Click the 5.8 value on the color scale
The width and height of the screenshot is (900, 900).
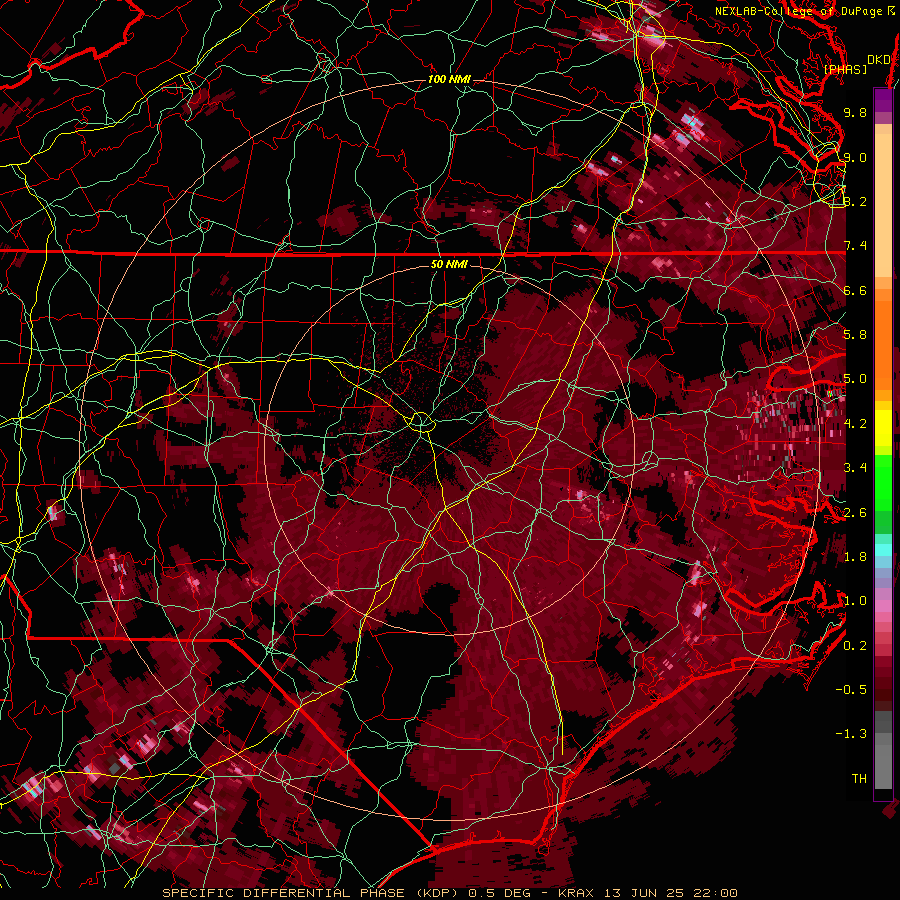click(855, 335)
